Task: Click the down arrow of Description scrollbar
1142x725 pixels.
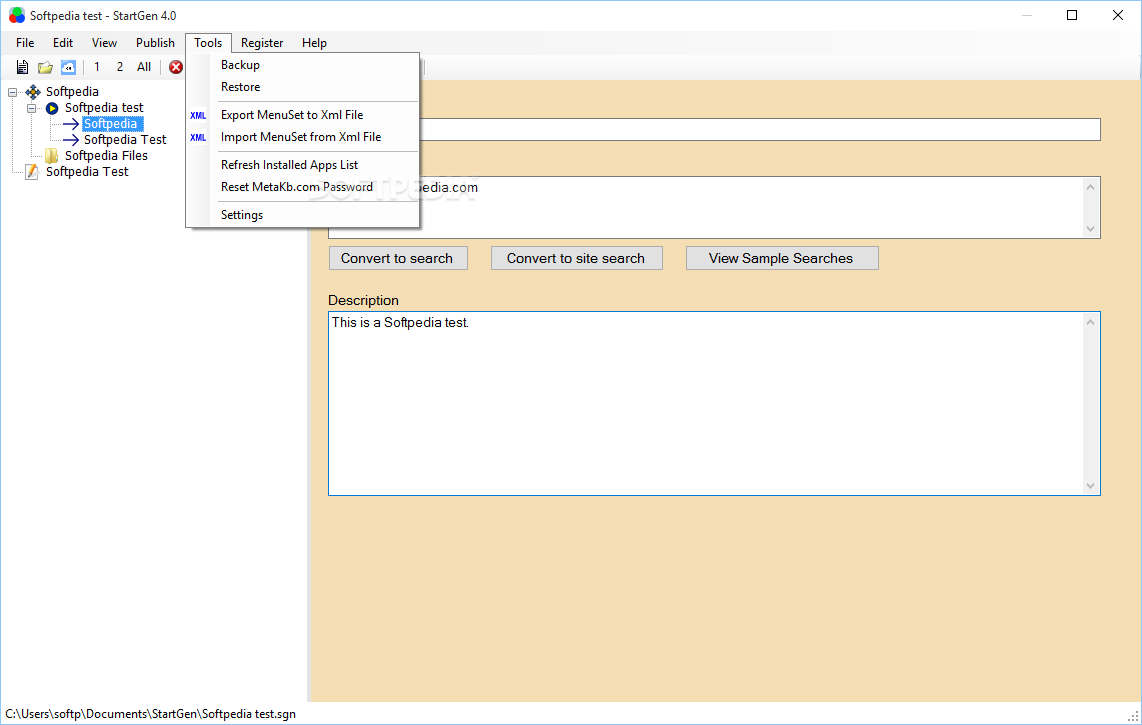Action: [1090, 485]
